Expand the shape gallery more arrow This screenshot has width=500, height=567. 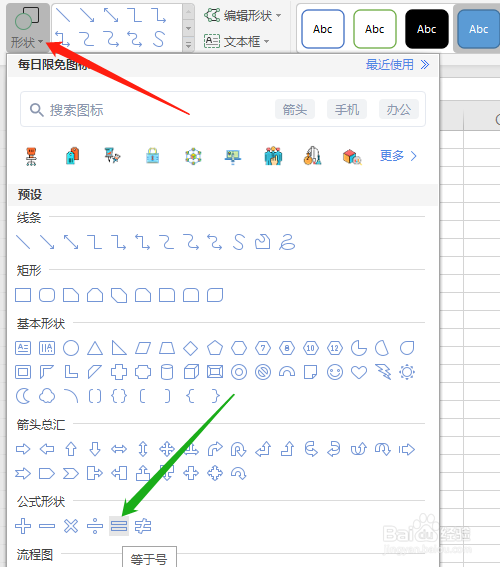click(188, 45)
